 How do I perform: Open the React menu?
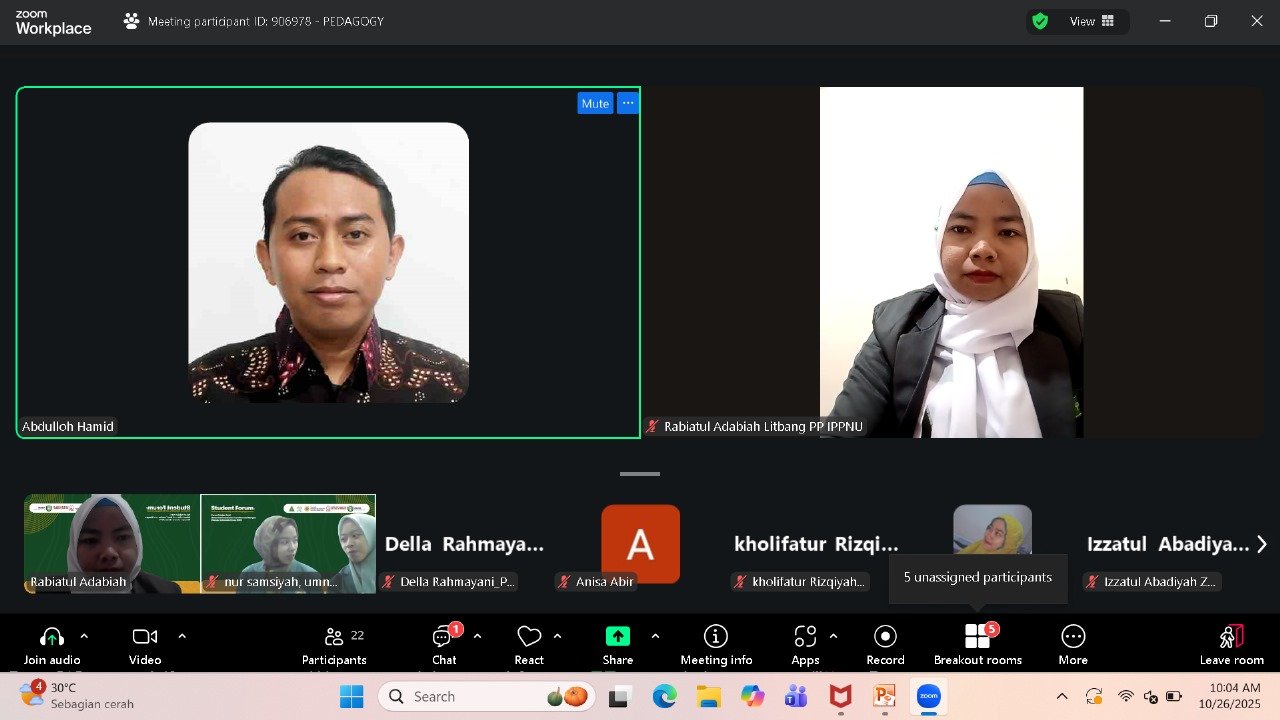pyautogui.click(x=529, y=644)
